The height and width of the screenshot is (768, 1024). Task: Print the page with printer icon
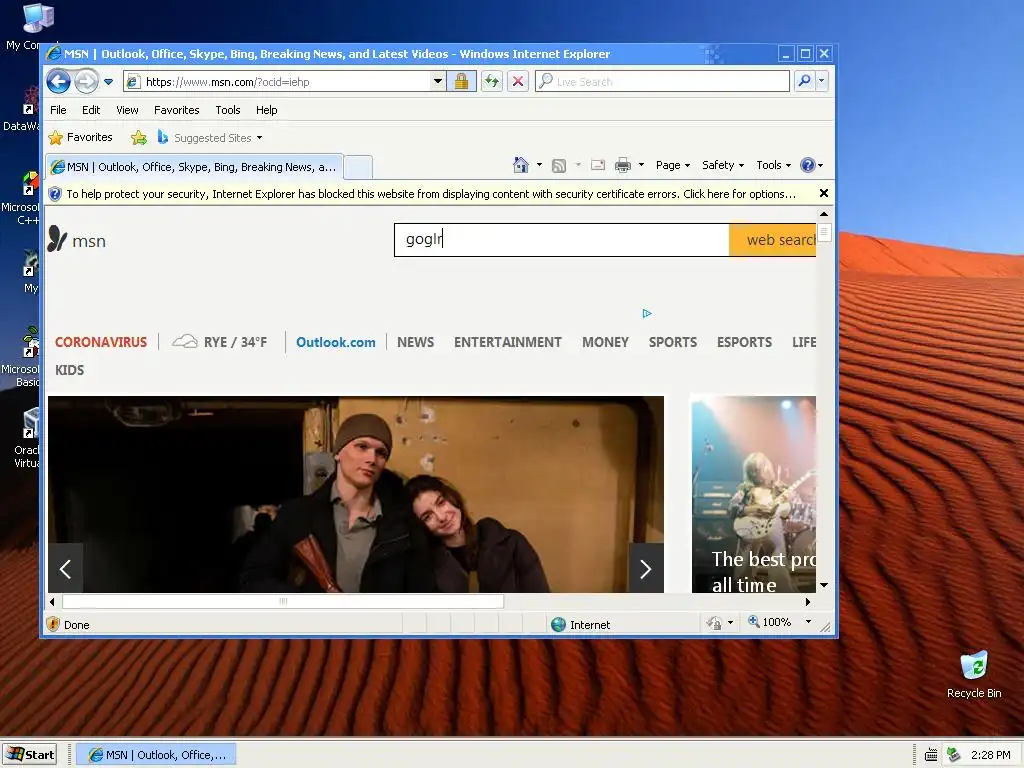[623, 165]
